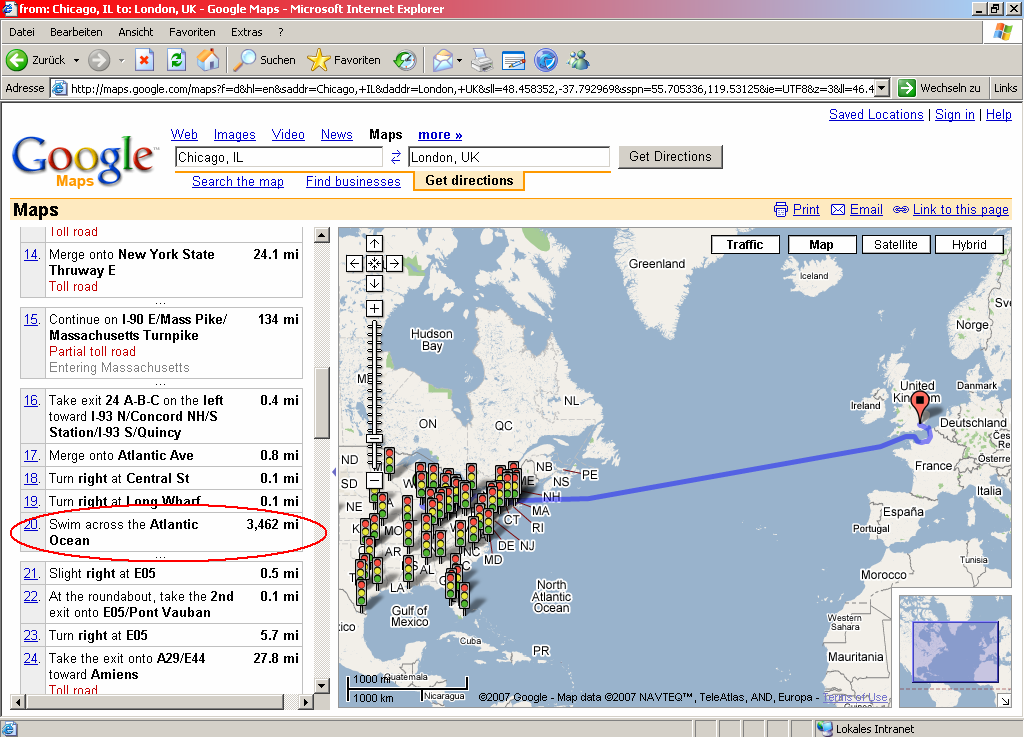Click the overview minimap thumbnail
This screenshot has width=1024, height=737.
[955, 651]
